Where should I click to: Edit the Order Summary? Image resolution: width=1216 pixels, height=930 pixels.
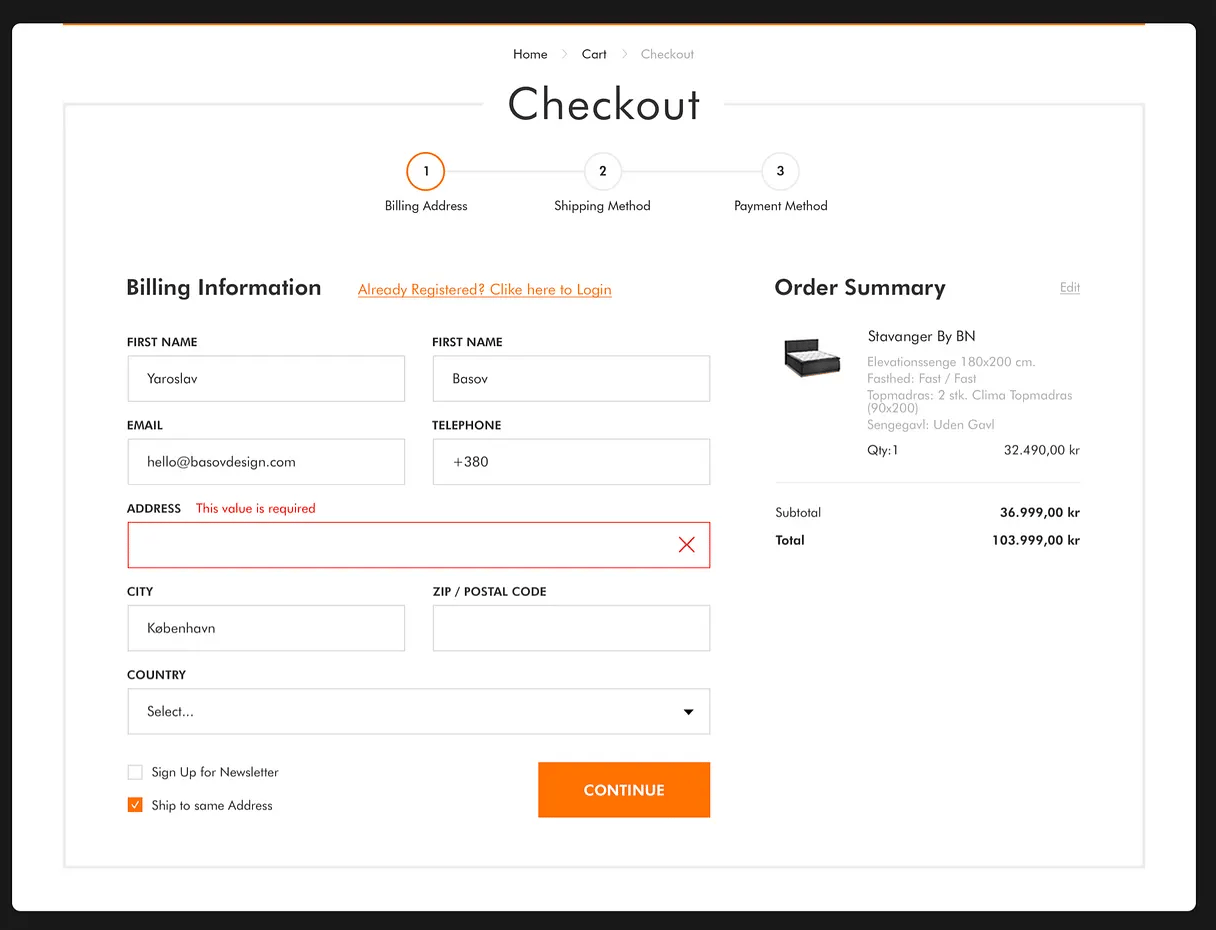[1069, 288]
